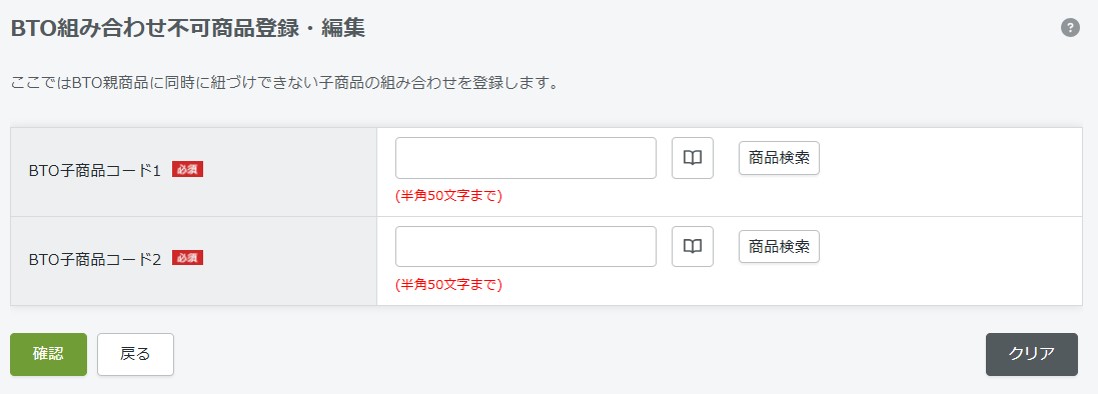Click the green 確認 button
Image resolution: width=1098 pixels, height=394 pixels.
point(48,354)
